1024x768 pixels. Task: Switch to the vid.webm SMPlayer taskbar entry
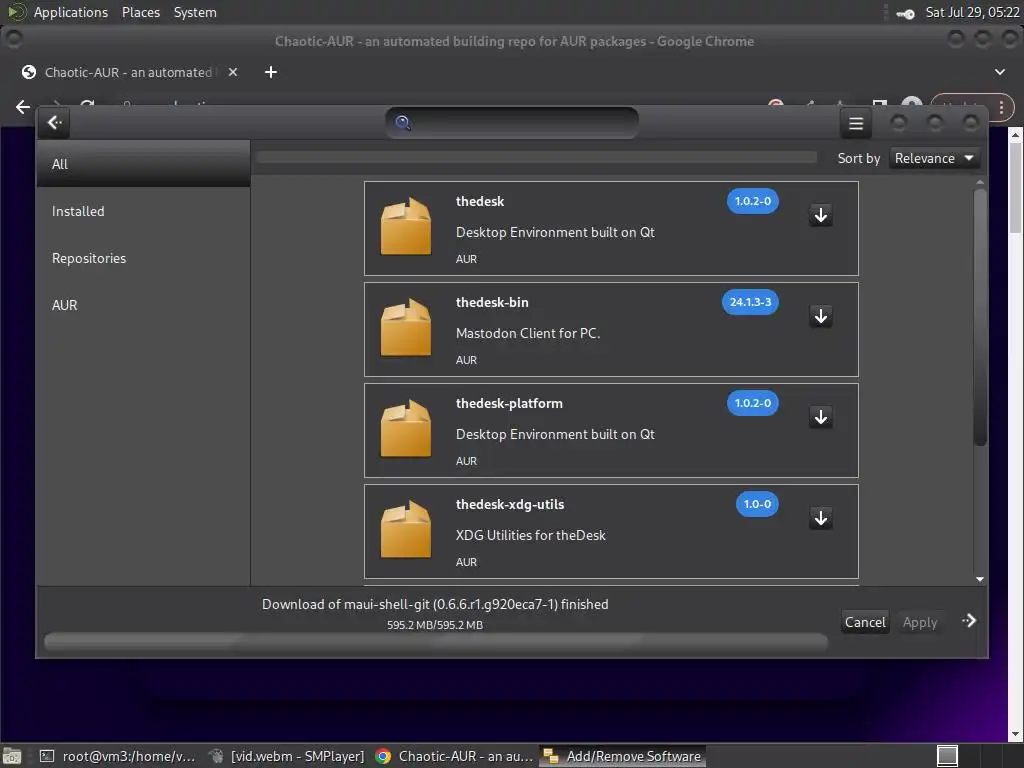tap(286, 756)
